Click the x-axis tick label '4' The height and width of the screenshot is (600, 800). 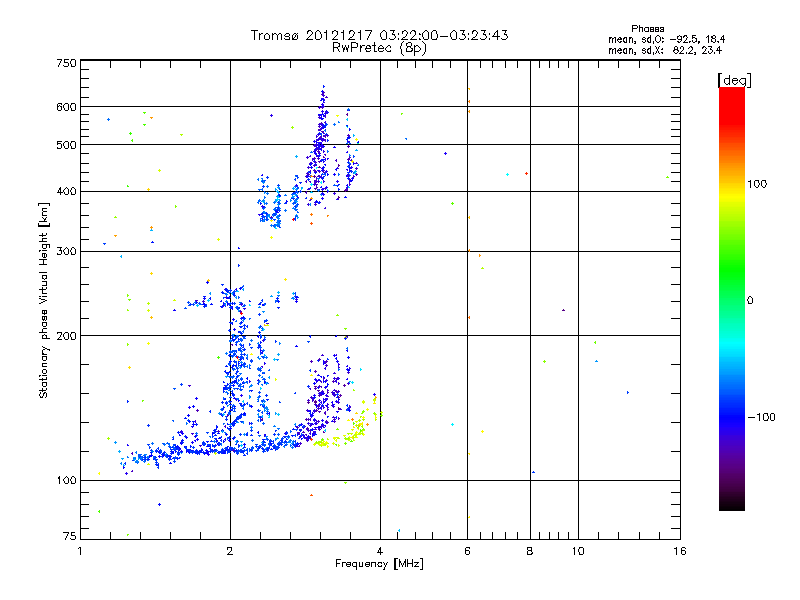point(380,551)
